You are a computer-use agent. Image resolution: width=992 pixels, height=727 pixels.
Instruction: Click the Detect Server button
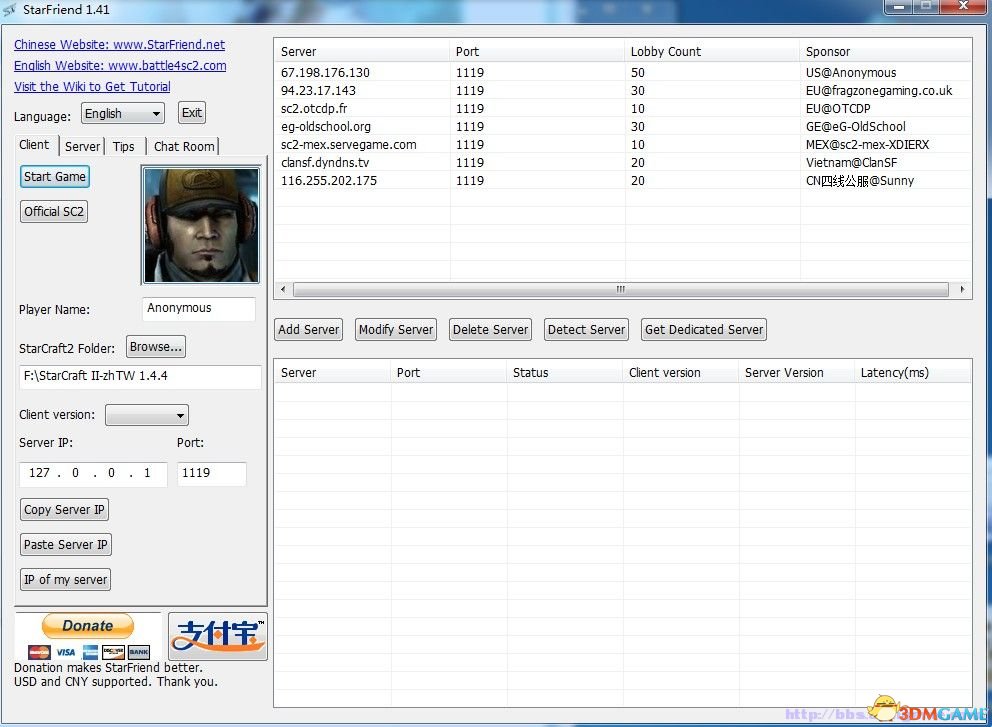[x=586, y=330]
